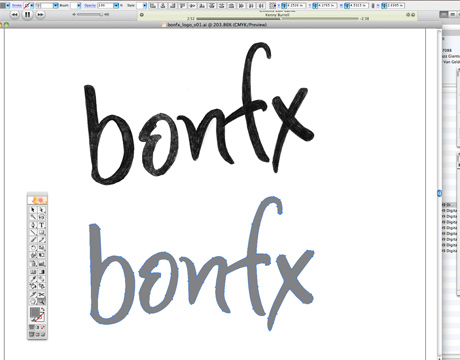Click the iTunes song progress bar

pos(277,19)
